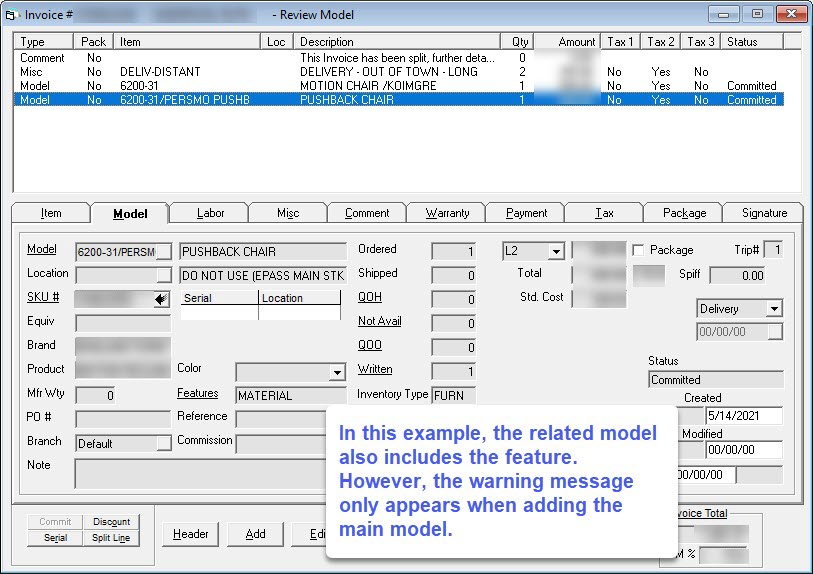This screenshot has width=813, height=574.
Task: Click the Branch field lookup button
Action: [164, 443]
